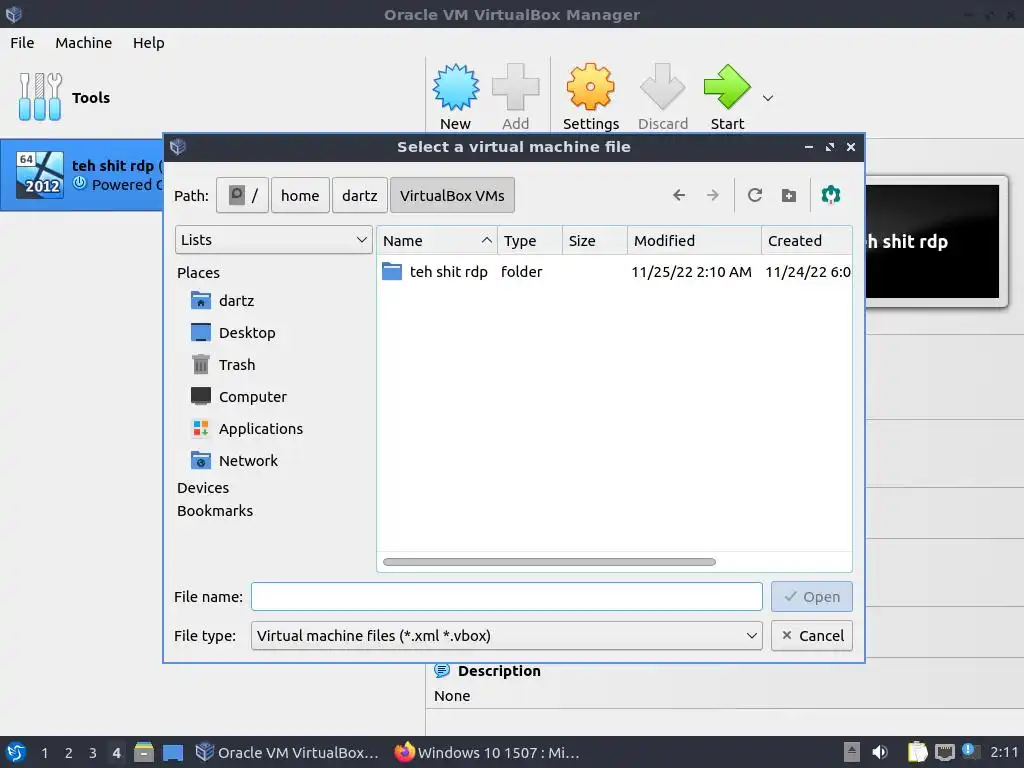Click the Places section header
The height and width of the screenshot is (768, 1024).
pyautogui.click(x=199, y=272)
